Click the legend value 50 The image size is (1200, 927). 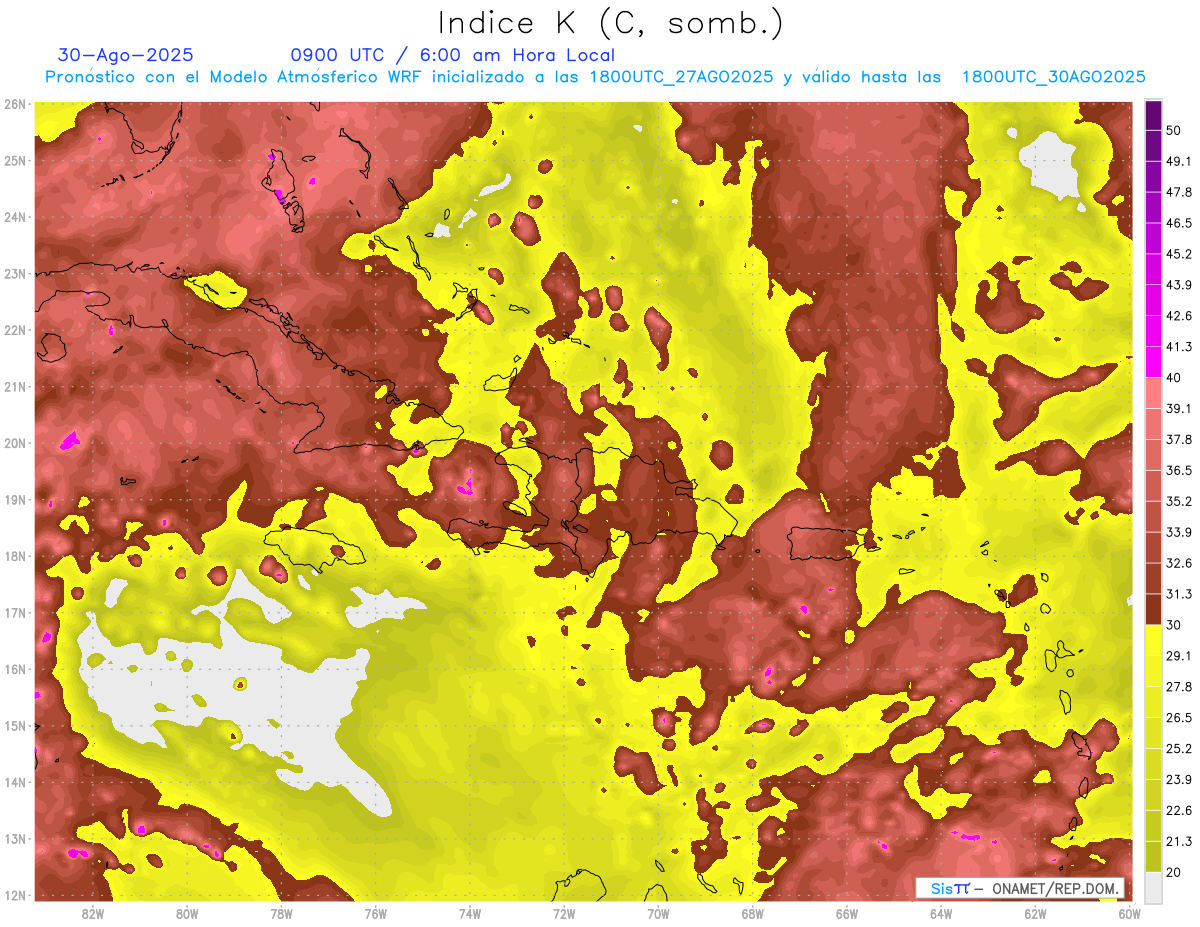coord(1174,130)
